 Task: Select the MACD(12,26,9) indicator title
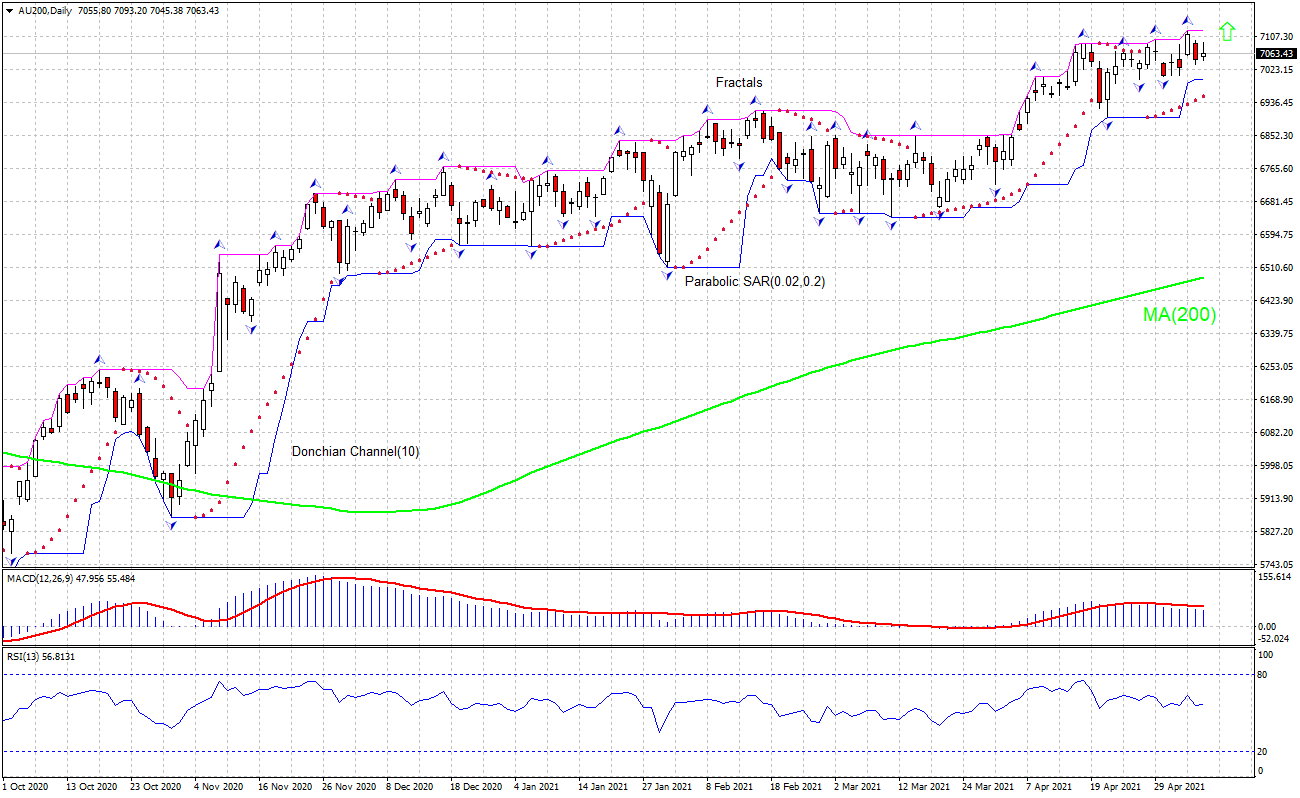click(x=38, y=578)
